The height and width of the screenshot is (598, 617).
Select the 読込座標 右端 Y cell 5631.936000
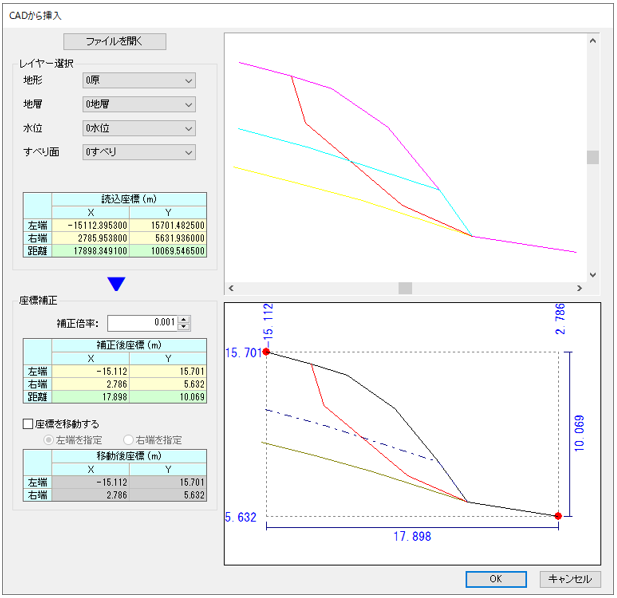pyautogui.click(x=168, y=238)
